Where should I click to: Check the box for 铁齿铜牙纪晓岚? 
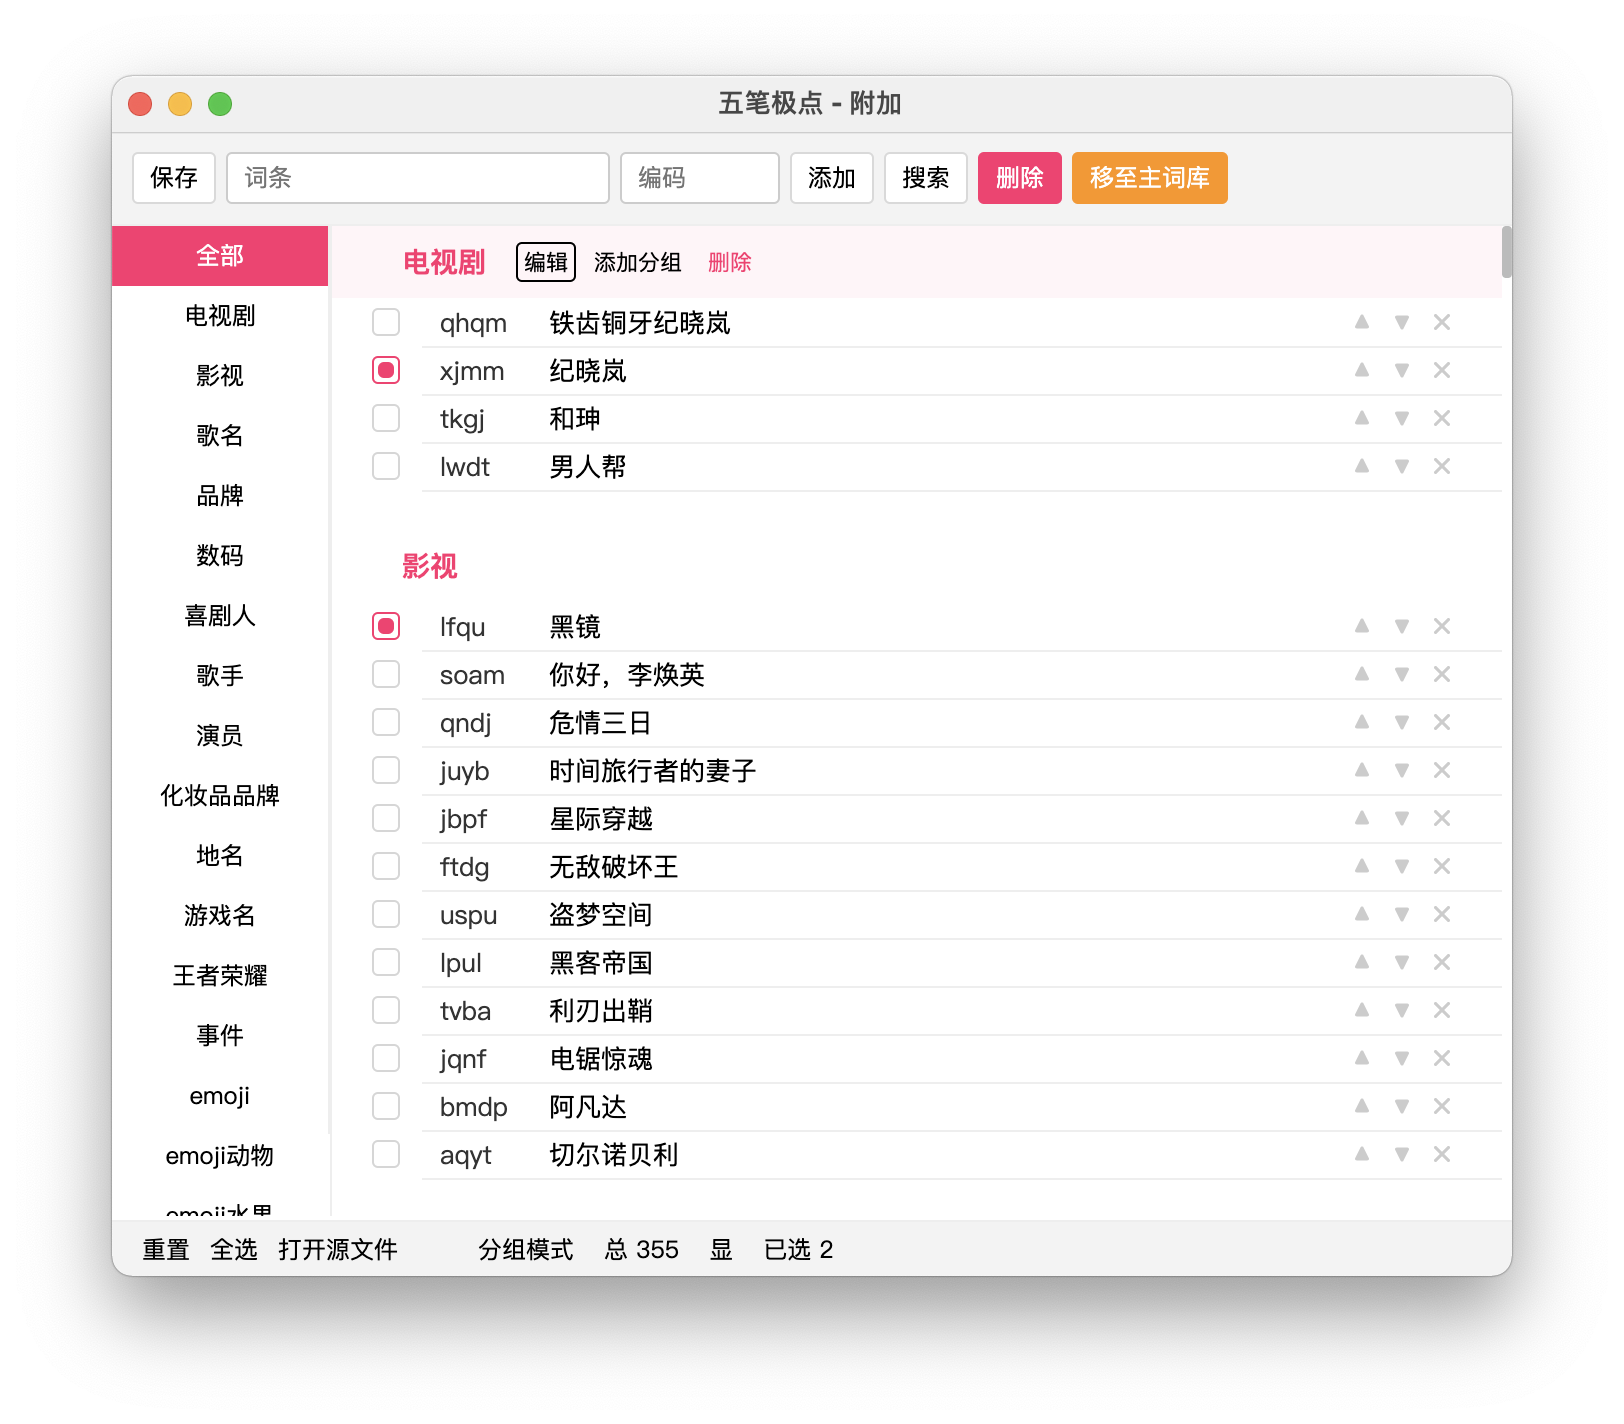coord(386,322)
